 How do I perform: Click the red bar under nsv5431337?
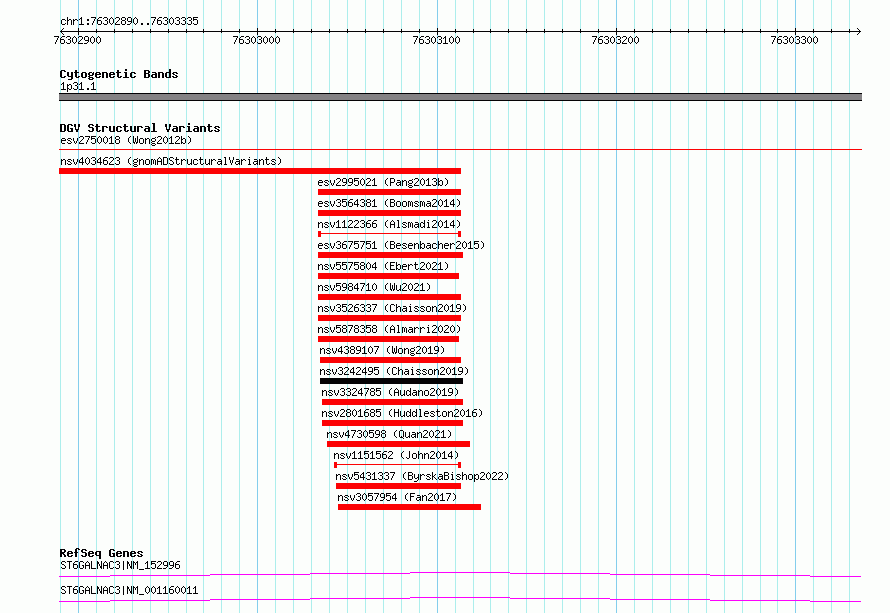[398, 486]
